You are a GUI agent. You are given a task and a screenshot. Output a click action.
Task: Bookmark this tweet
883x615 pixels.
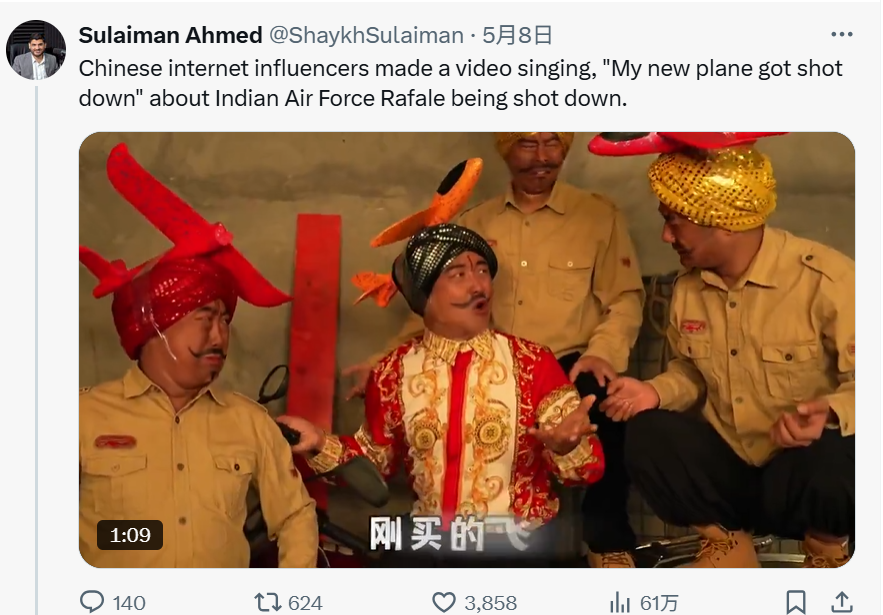(796, 602)
